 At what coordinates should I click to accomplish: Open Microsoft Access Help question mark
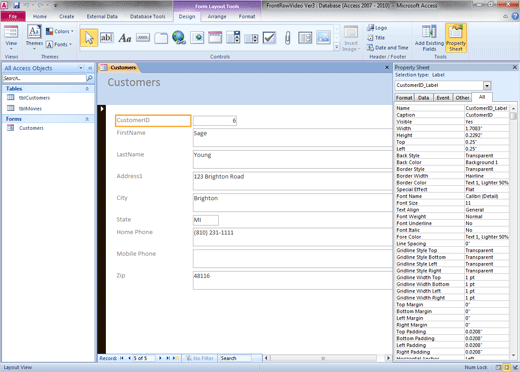[515, 16]
